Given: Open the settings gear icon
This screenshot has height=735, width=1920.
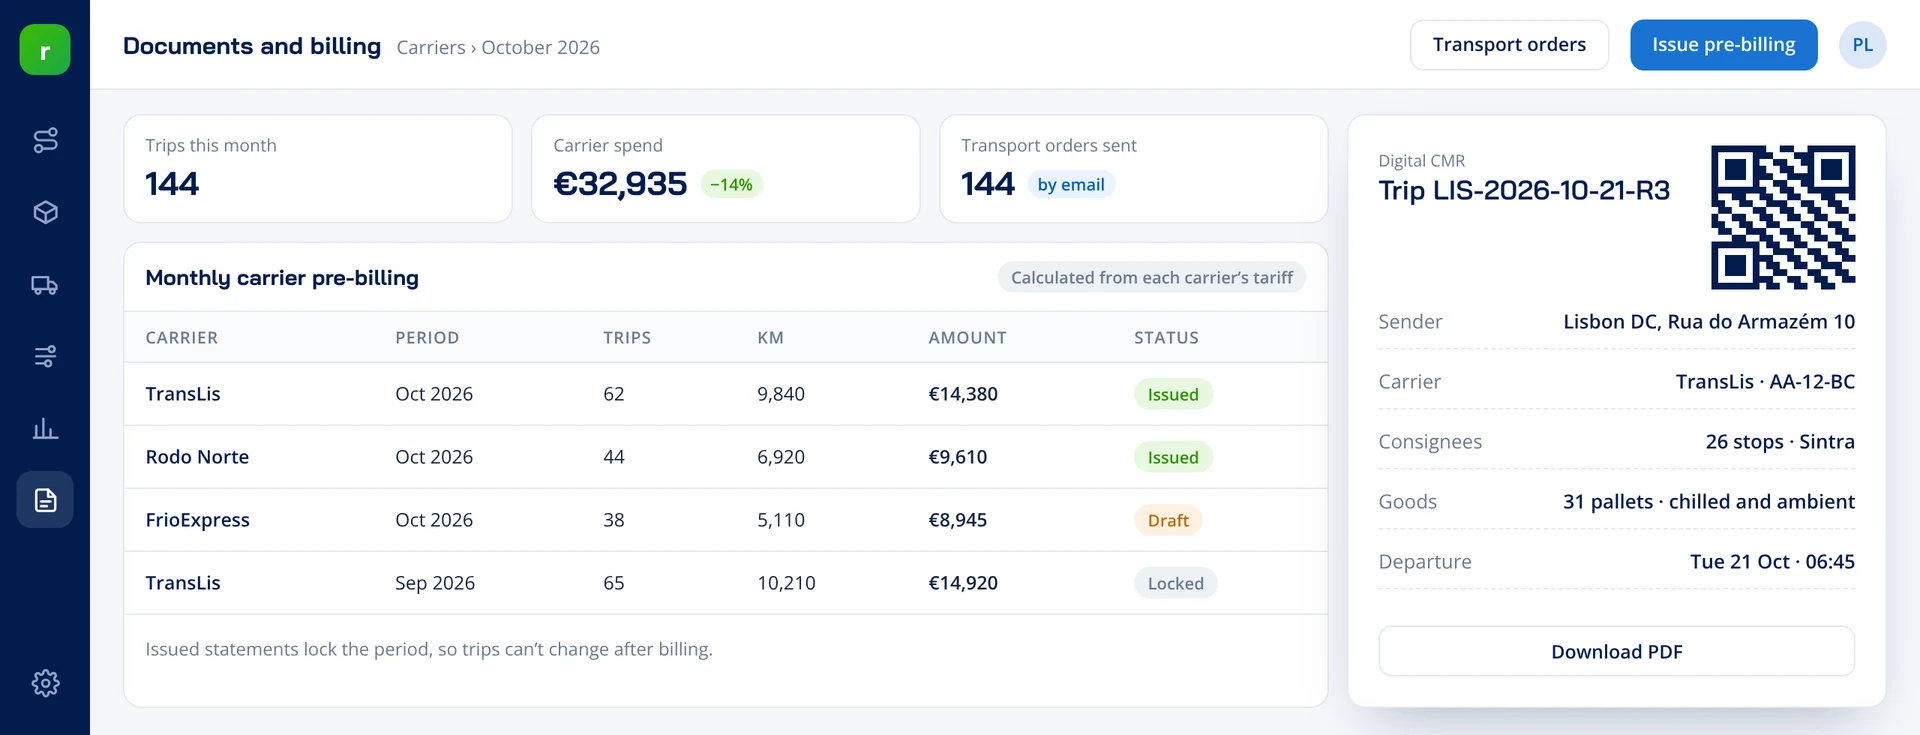Looking at the screenshot, I should [45, 683].
